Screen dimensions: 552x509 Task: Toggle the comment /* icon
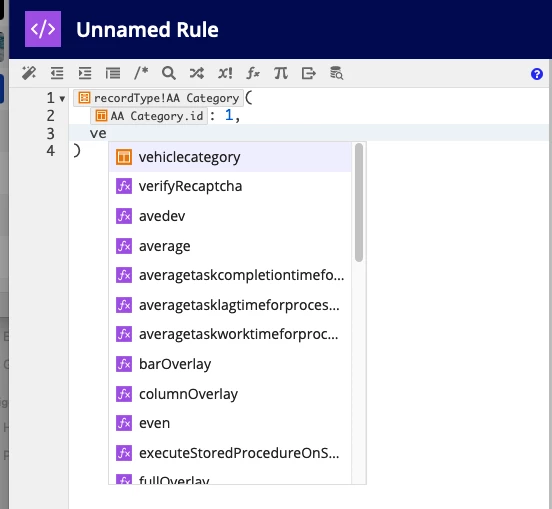point(141,73)
